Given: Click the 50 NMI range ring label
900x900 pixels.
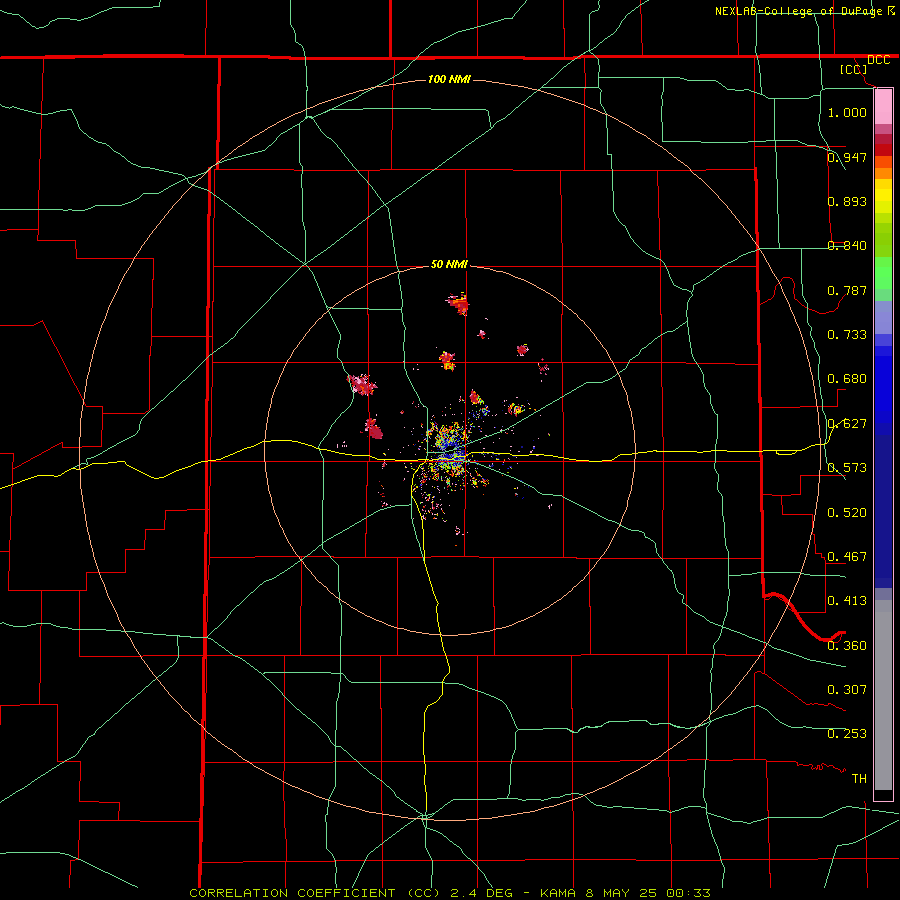Looking at the screenshot, I should (449, 264).
